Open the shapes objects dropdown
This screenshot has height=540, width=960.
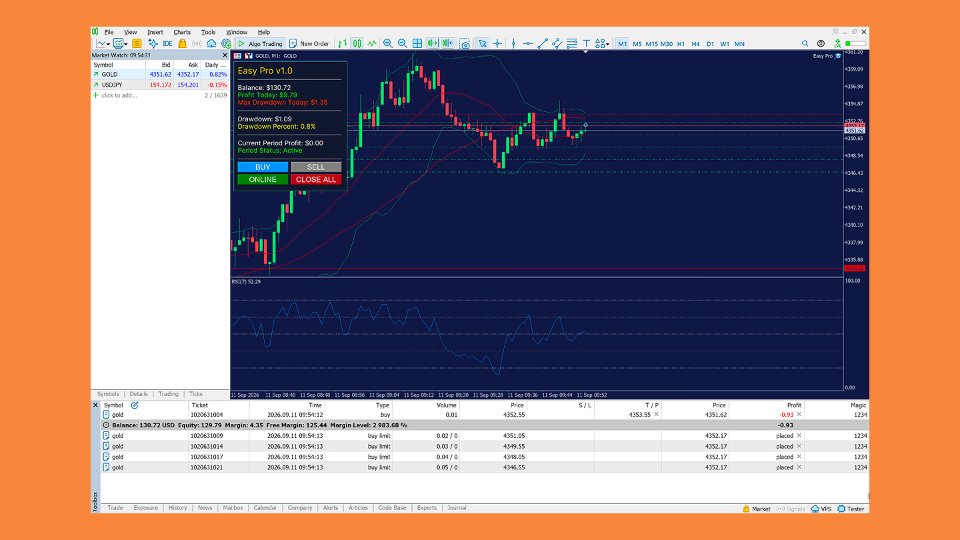[x=602, y=43]
